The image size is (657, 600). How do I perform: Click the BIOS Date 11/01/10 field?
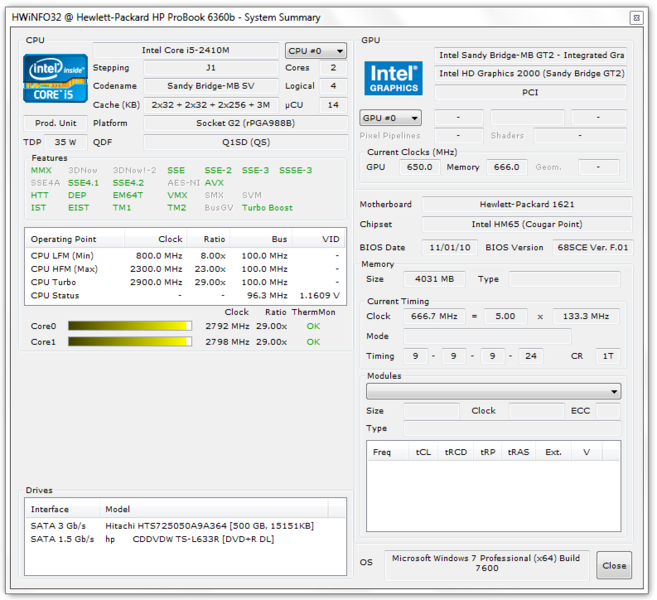[450, 248]
